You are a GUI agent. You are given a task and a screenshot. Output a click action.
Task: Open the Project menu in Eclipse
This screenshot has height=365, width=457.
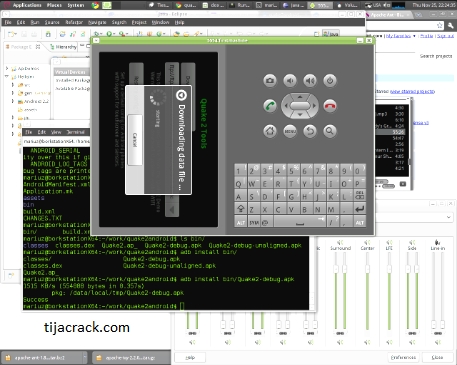139,22
